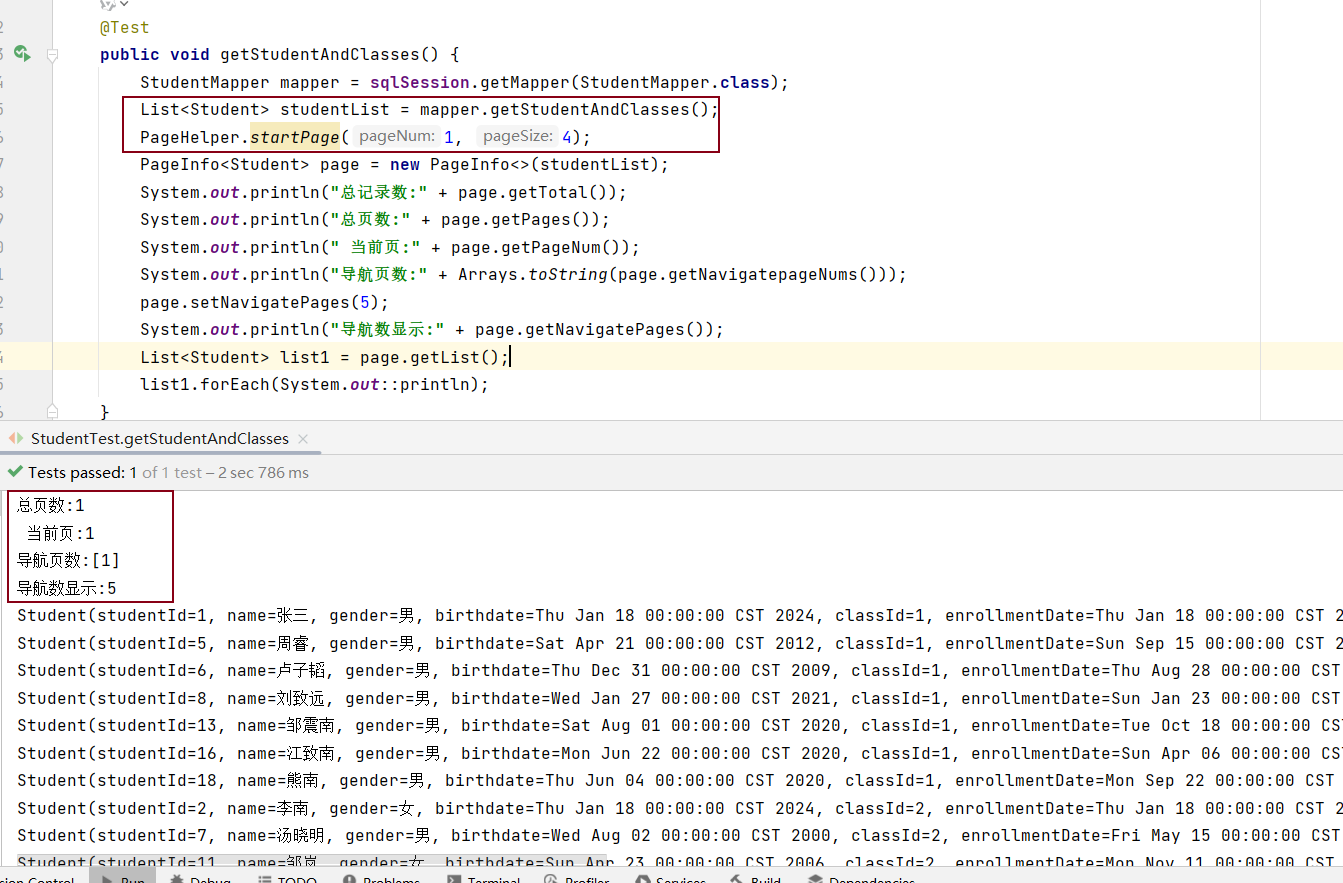Open the TODO tool window
Viewport: 1343px width, 883px height.
[x=288, y=879]
